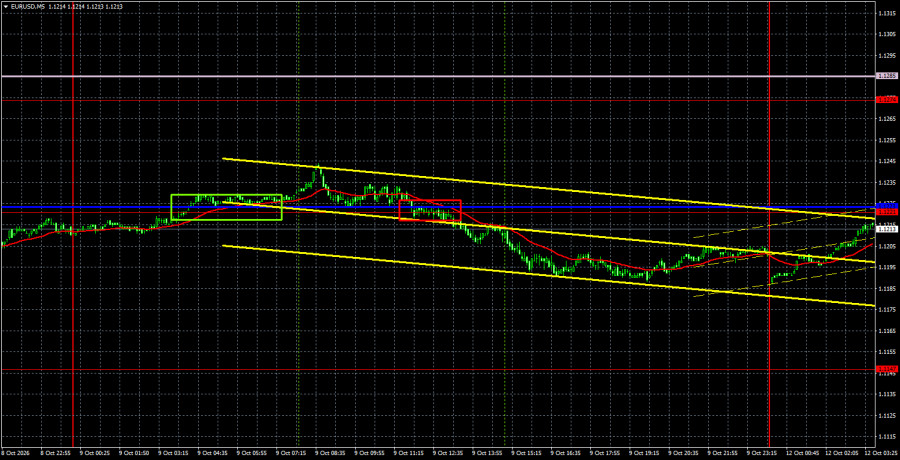Click the current price label 1.1213
900x460 pixels.
pyautogui.click(x=887, y=229)
